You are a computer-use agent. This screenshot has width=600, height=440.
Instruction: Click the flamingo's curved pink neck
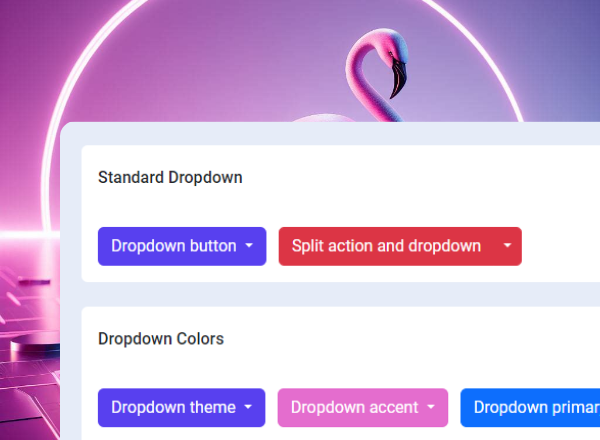coord(363,95)
